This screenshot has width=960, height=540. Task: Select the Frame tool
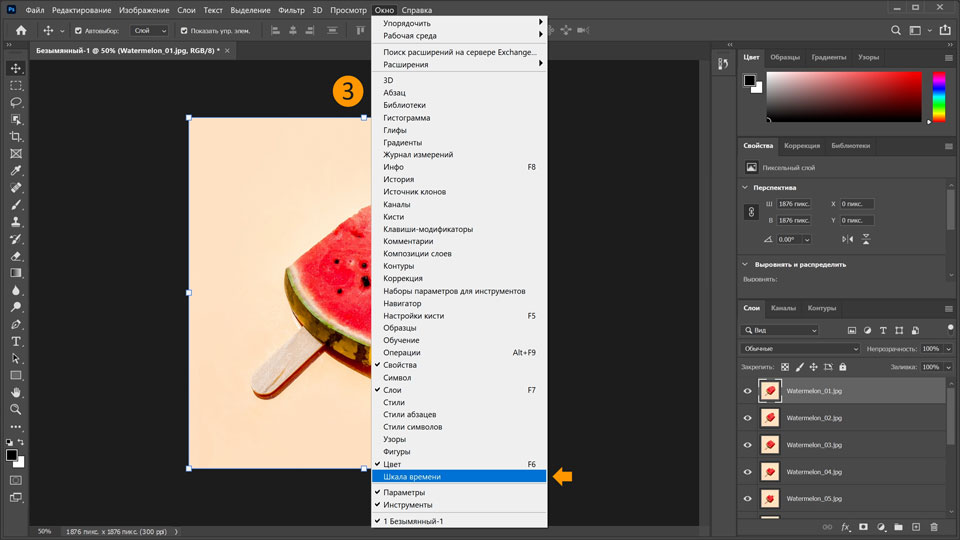coord(16,154)
